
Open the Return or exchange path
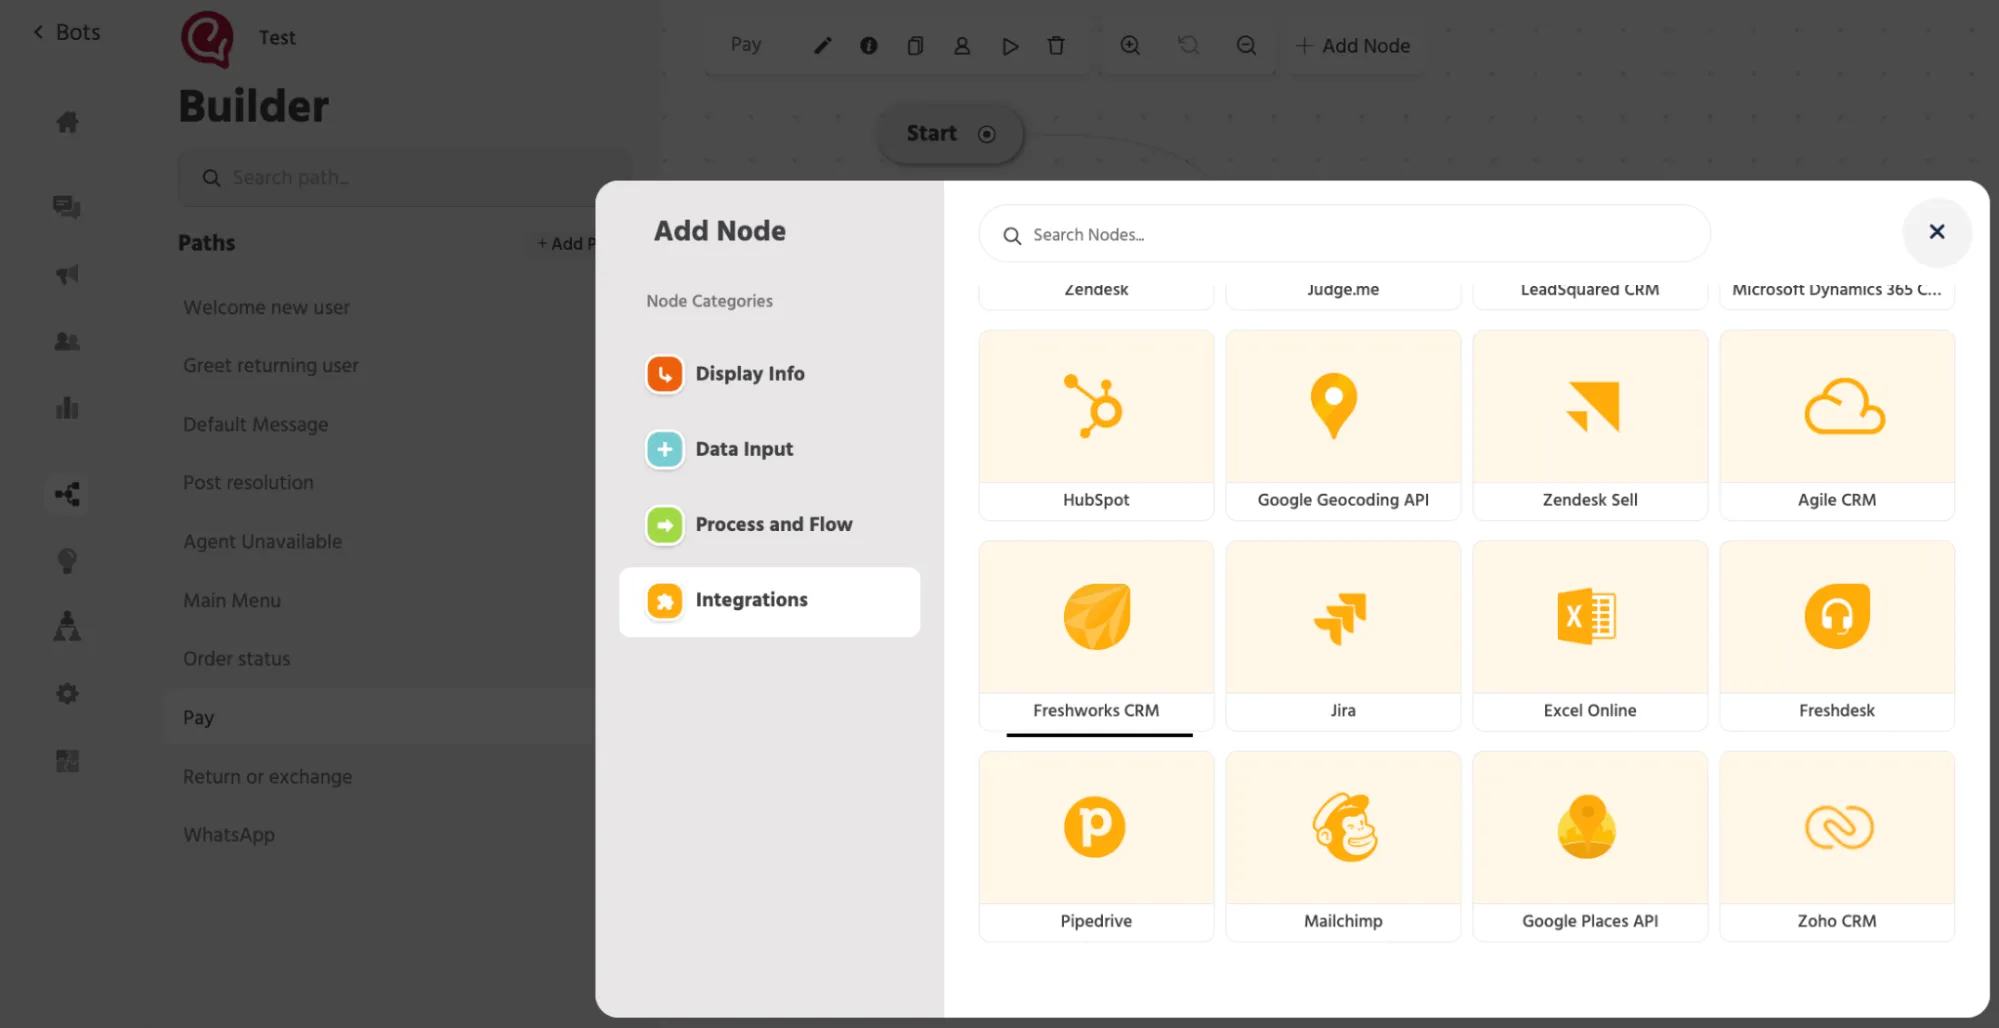[267, 777]
